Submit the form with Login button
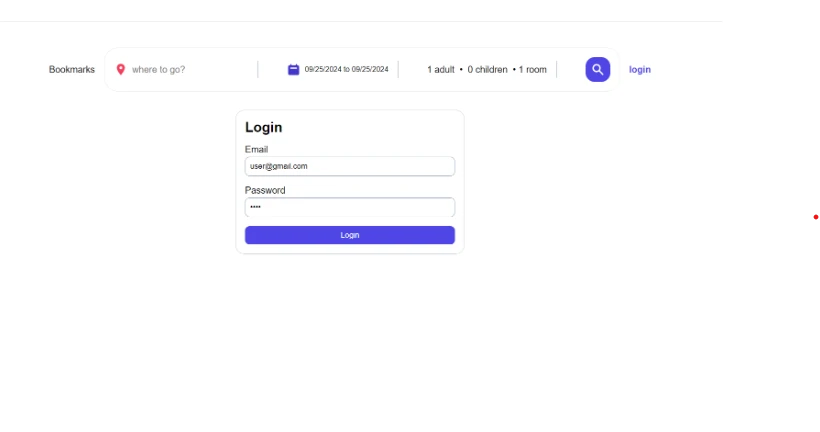 350,235
